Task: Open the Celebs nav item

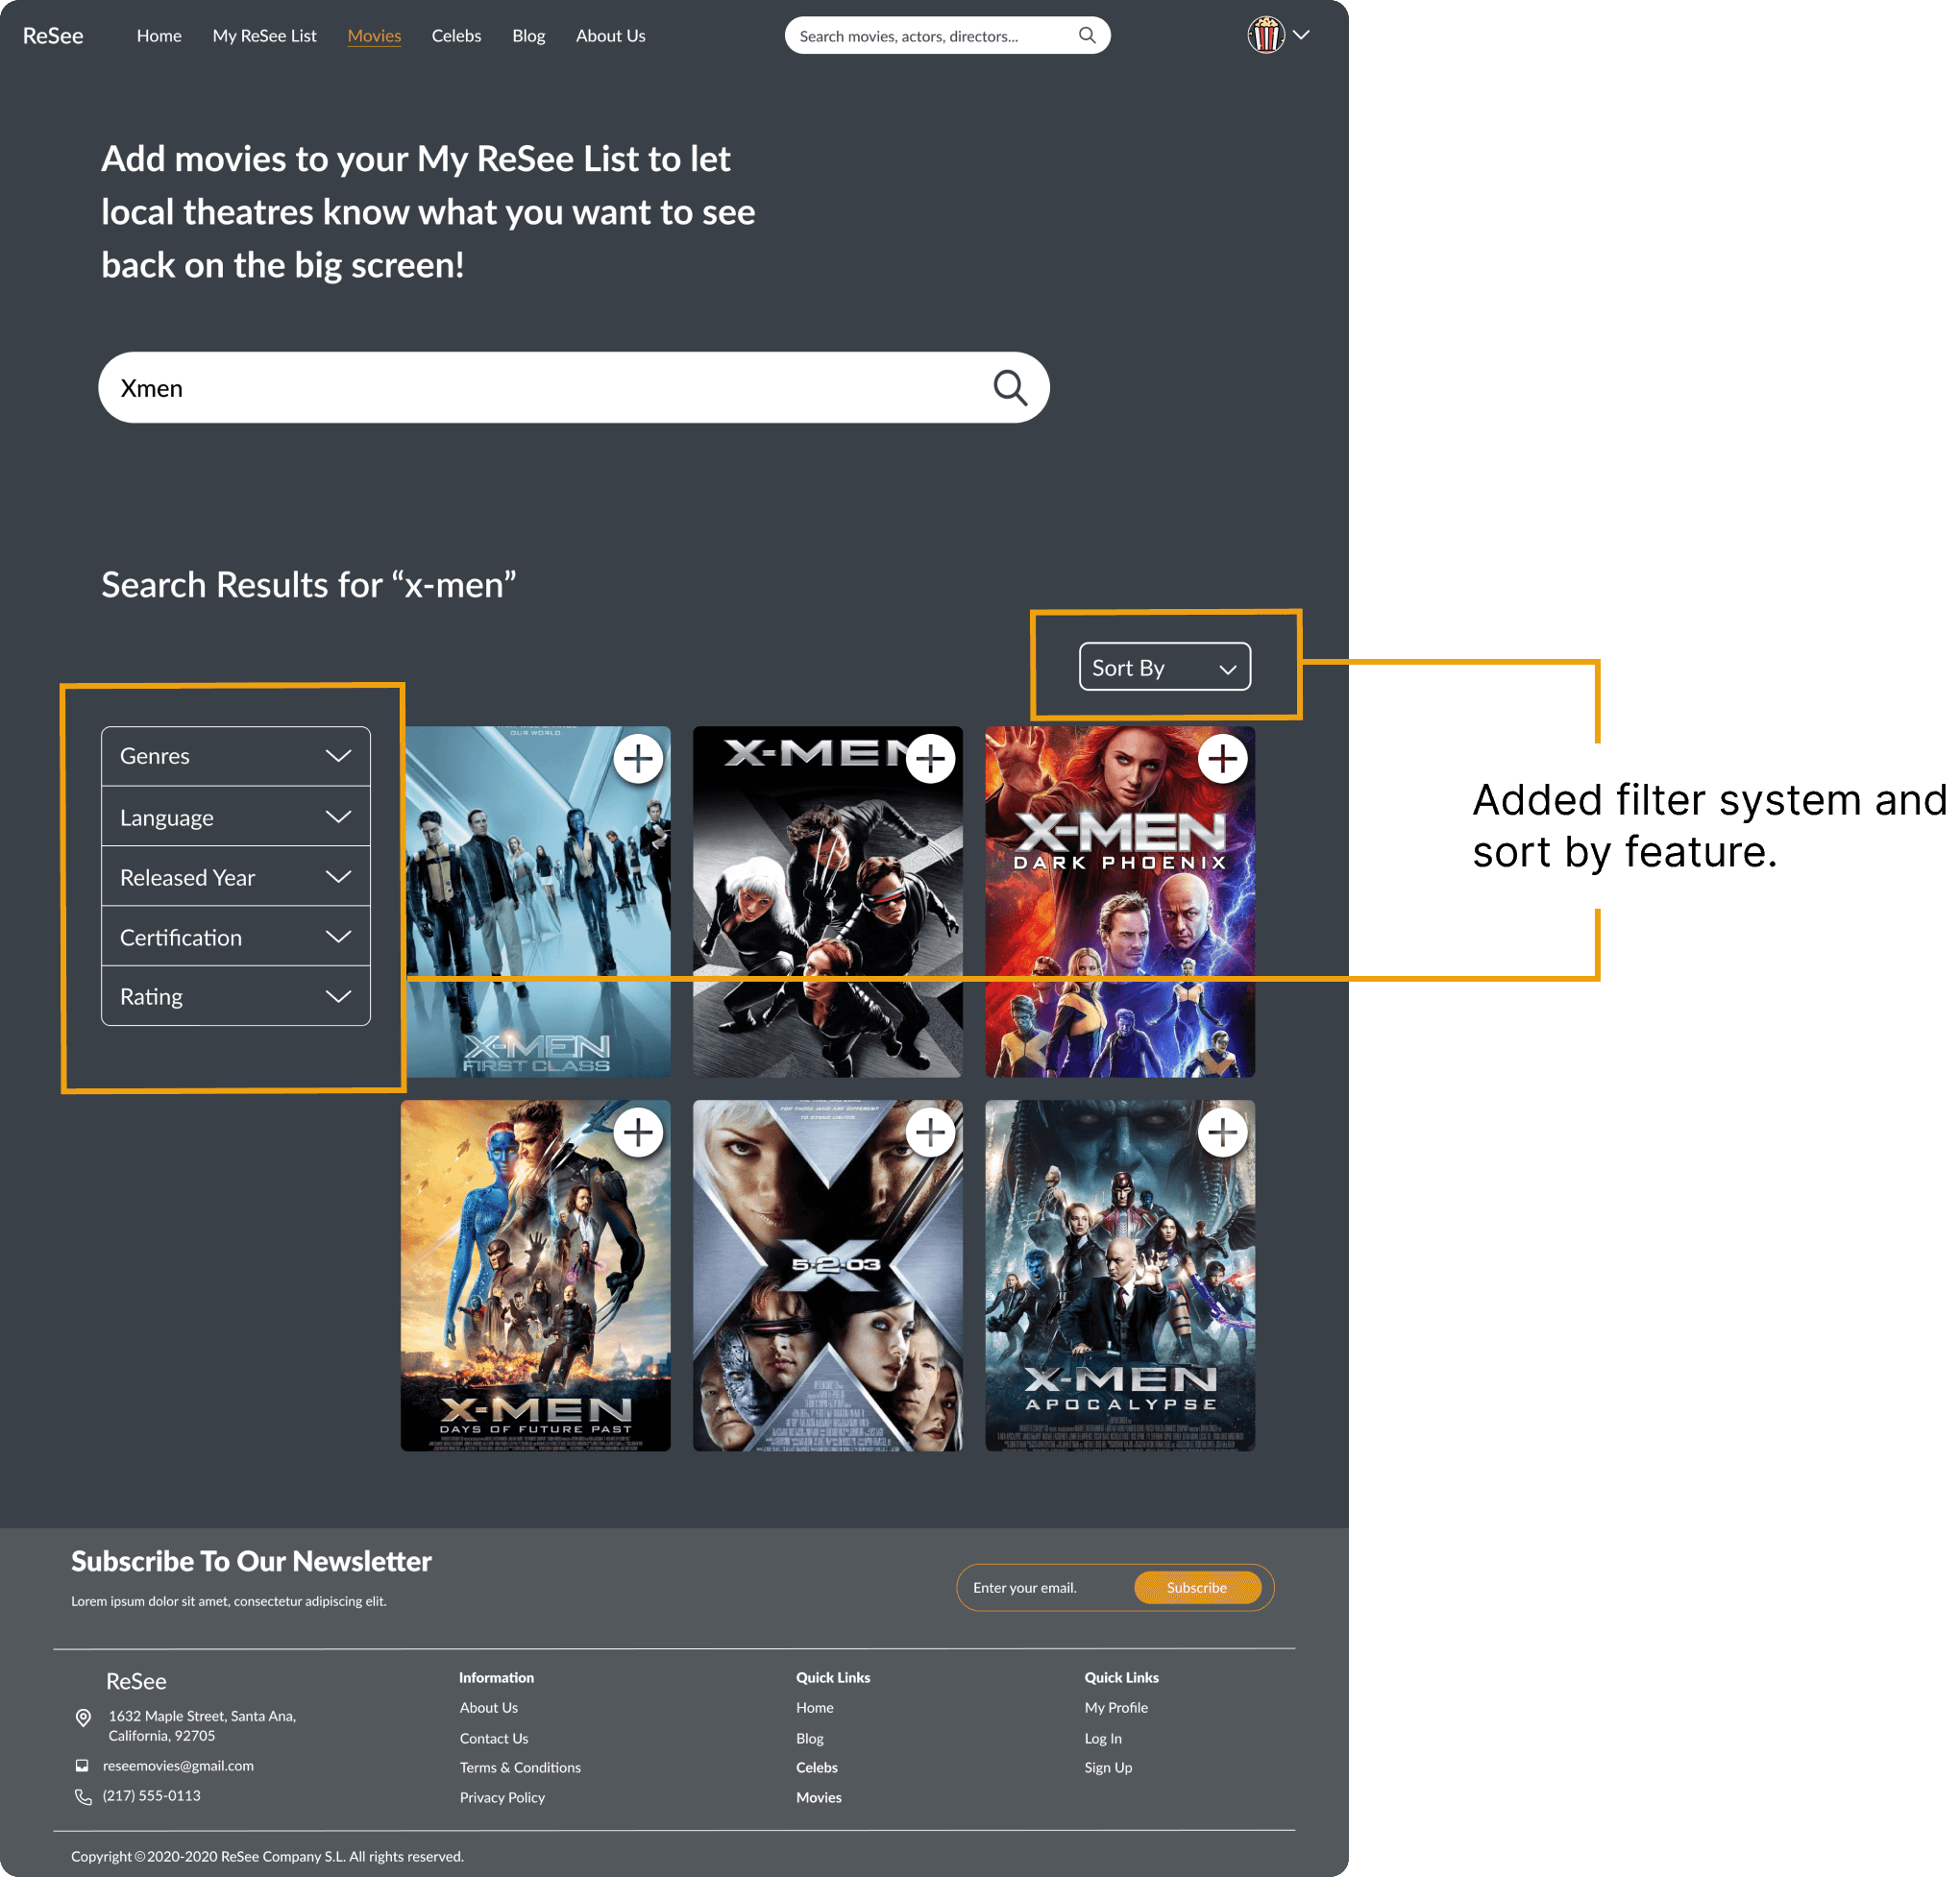Action: (x=456, y=36)
